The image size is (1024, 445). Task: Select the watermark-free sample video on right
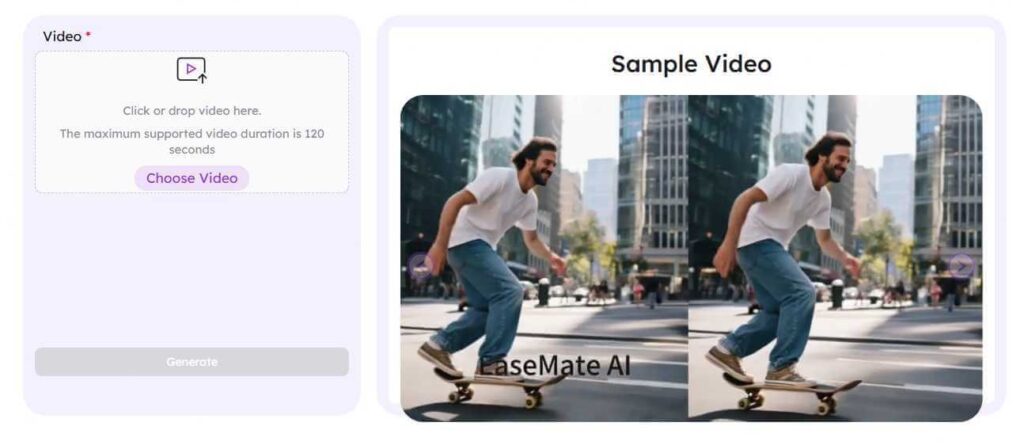click(835, 258)
